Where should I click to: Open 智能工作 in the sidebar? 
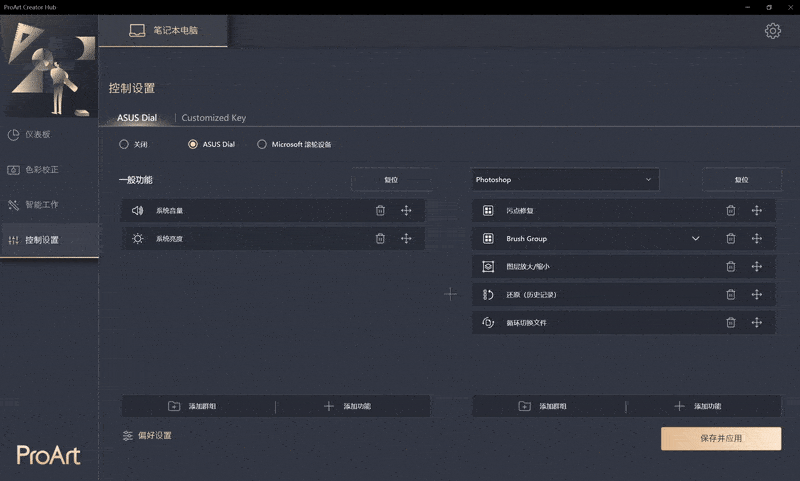(40, 205)
